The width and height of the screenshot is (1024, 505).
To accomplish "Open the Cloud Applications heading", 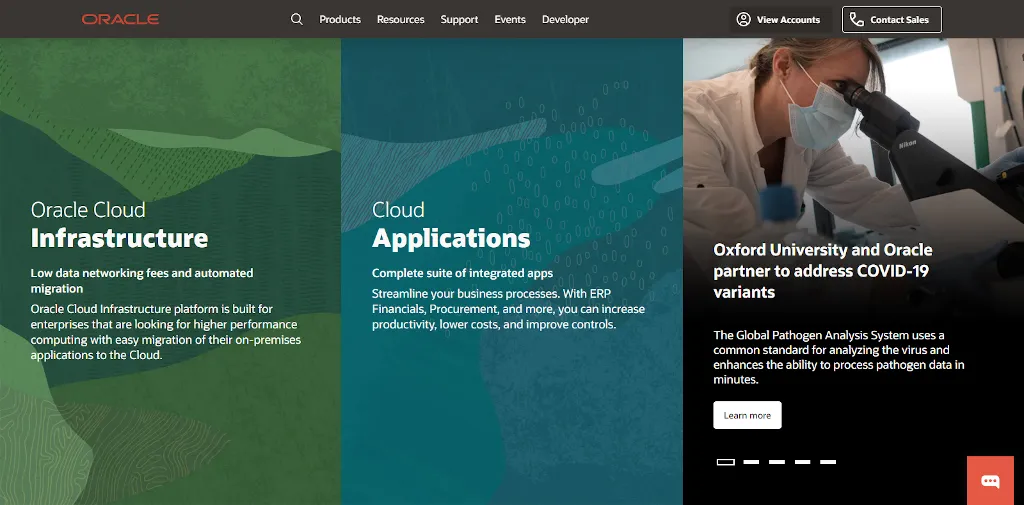I will [x=451, y=225].
